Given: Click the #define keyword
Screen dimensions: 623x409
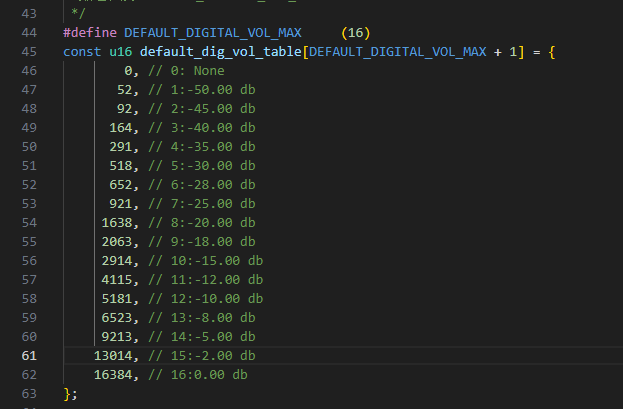Looking at the screenshot, I should (x=90, y=33).
